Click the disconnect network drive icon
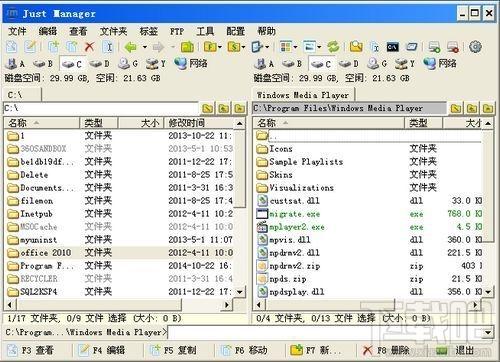 [x=453, y=47]
